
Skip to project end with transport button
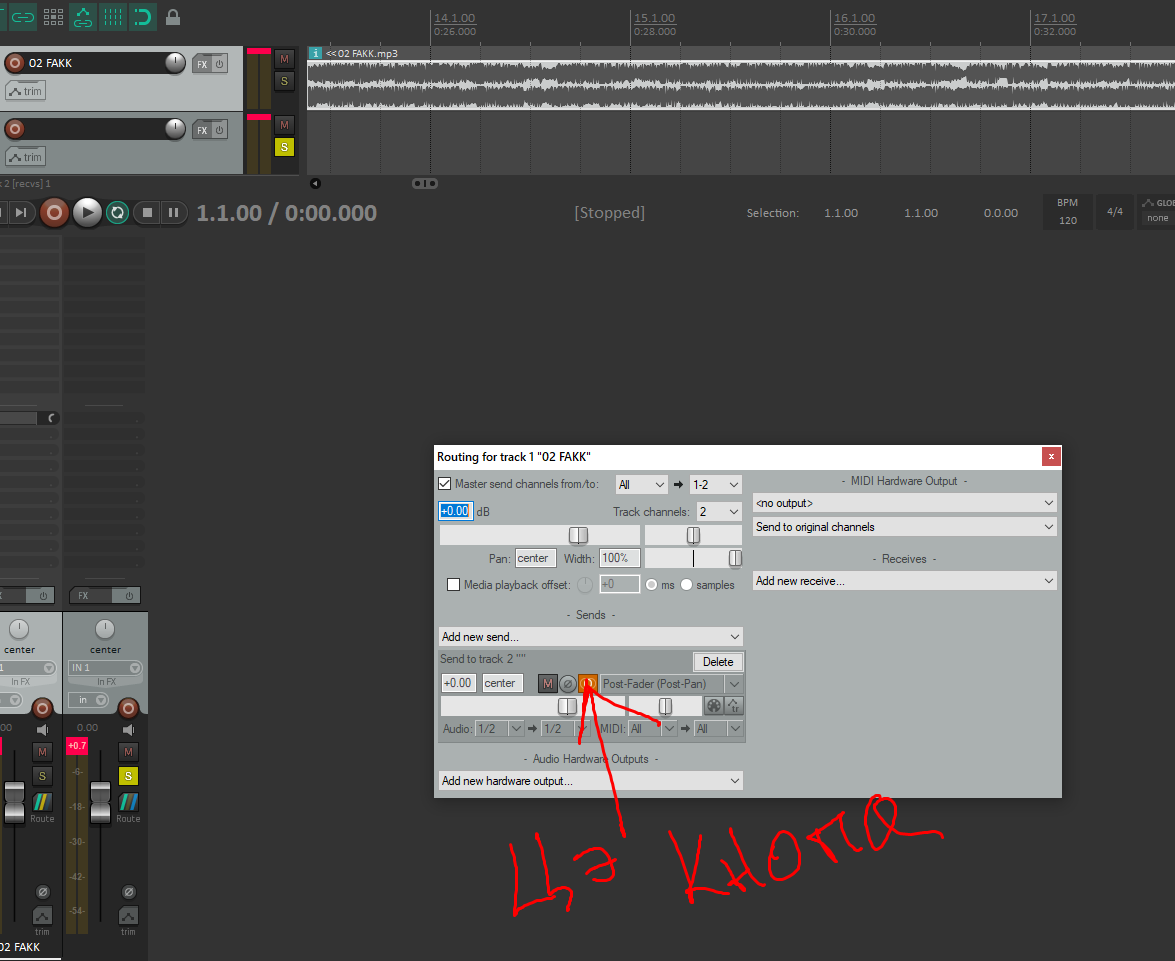click(x=21, y=213)
